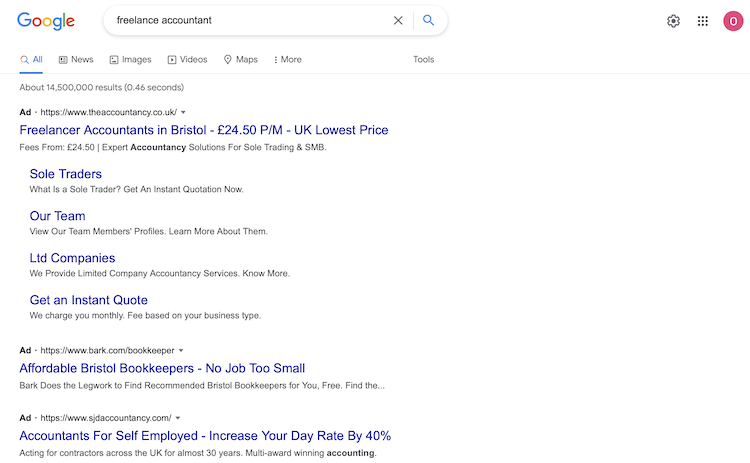Click the Ad label of theaccountancy result
The width and height of the screenshot is (750, 463).
(x=25, y=112)
